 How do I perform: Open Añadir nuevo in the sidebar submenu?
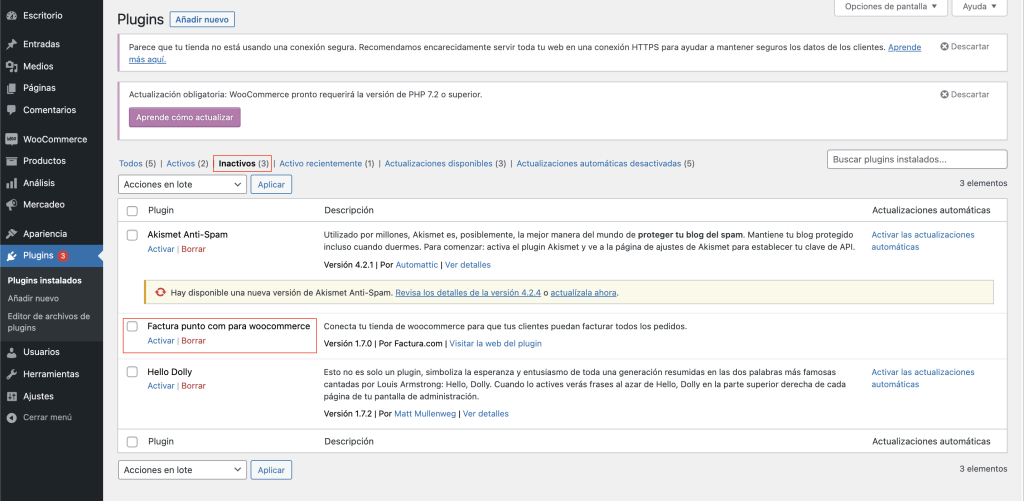point(33,299)
